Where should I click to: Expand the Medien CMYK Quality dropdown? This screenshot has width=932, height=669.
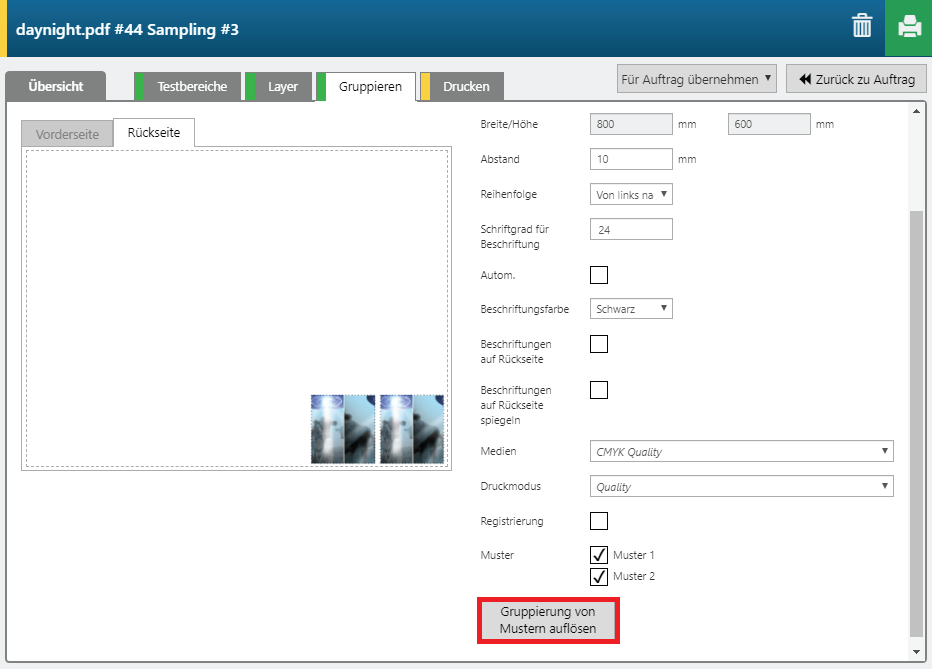click(x=741, y=452)
